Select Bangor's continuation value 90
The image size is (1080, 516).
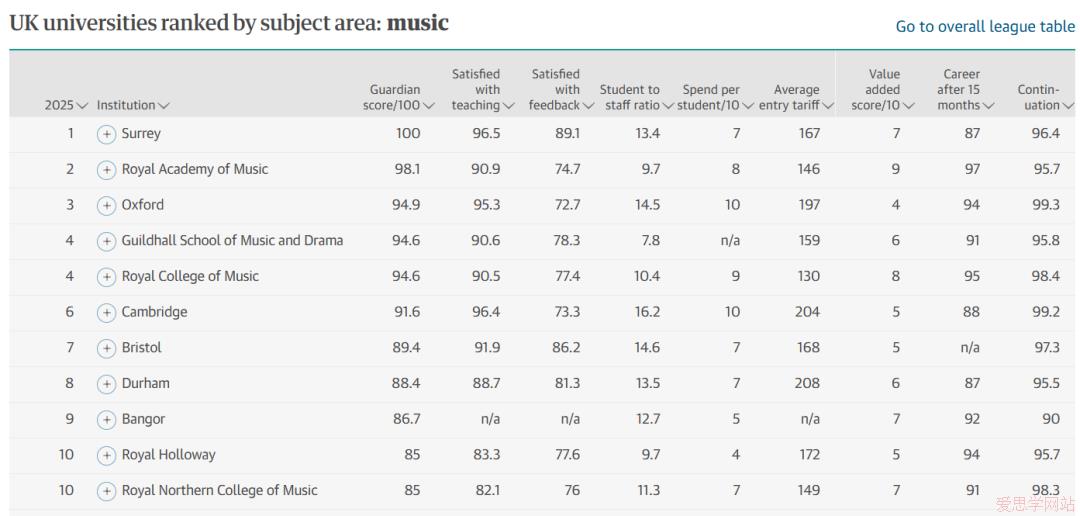tap(1051, 419)
